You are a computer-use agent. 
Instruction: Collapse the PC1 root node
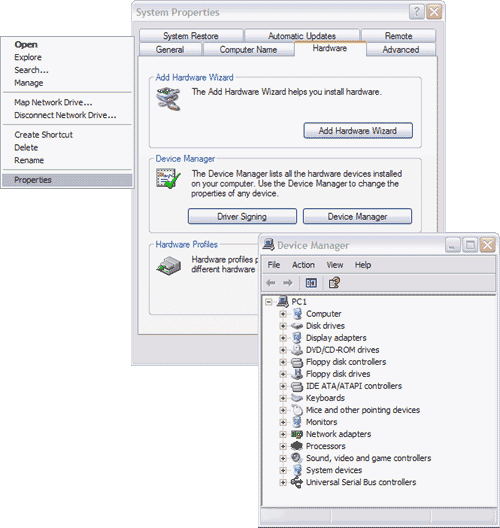(x=268, y=302)
